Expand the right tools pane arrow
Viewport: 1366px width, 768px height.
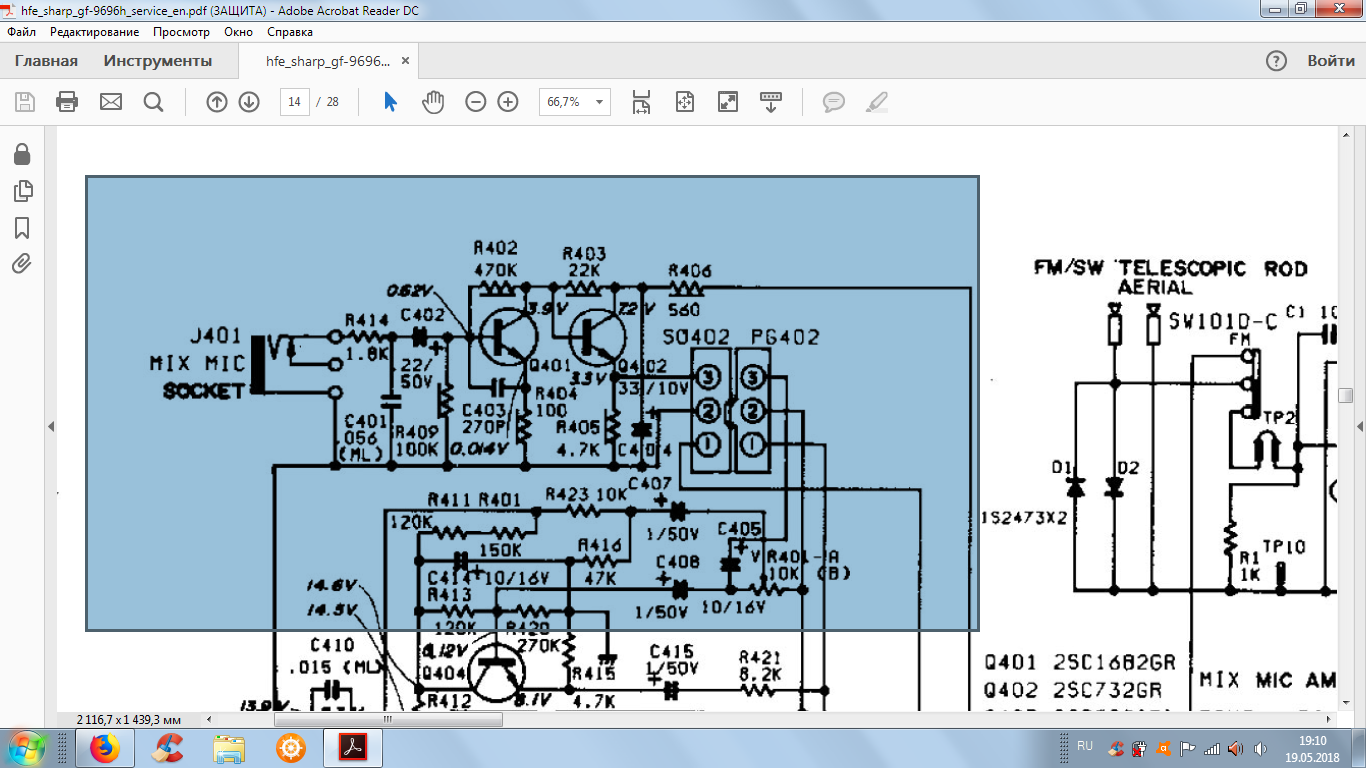pos(1359,427)
